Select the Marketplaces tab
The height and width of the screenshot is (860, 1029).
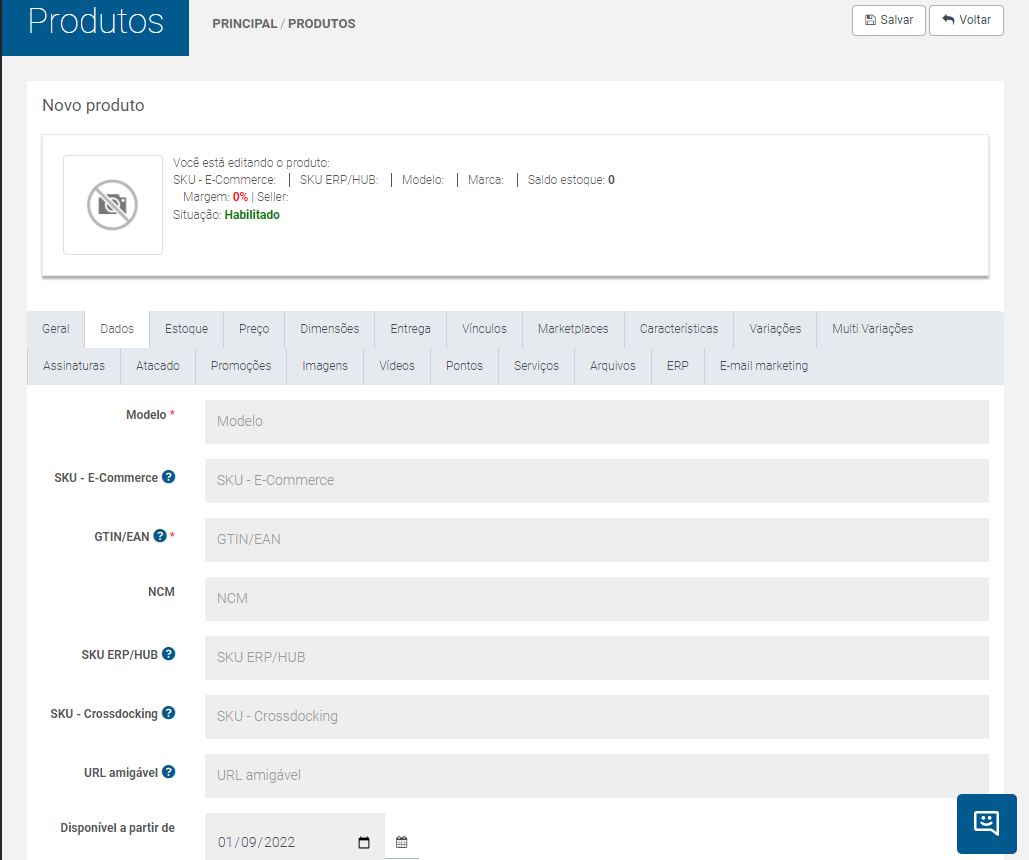click(573, 329)
